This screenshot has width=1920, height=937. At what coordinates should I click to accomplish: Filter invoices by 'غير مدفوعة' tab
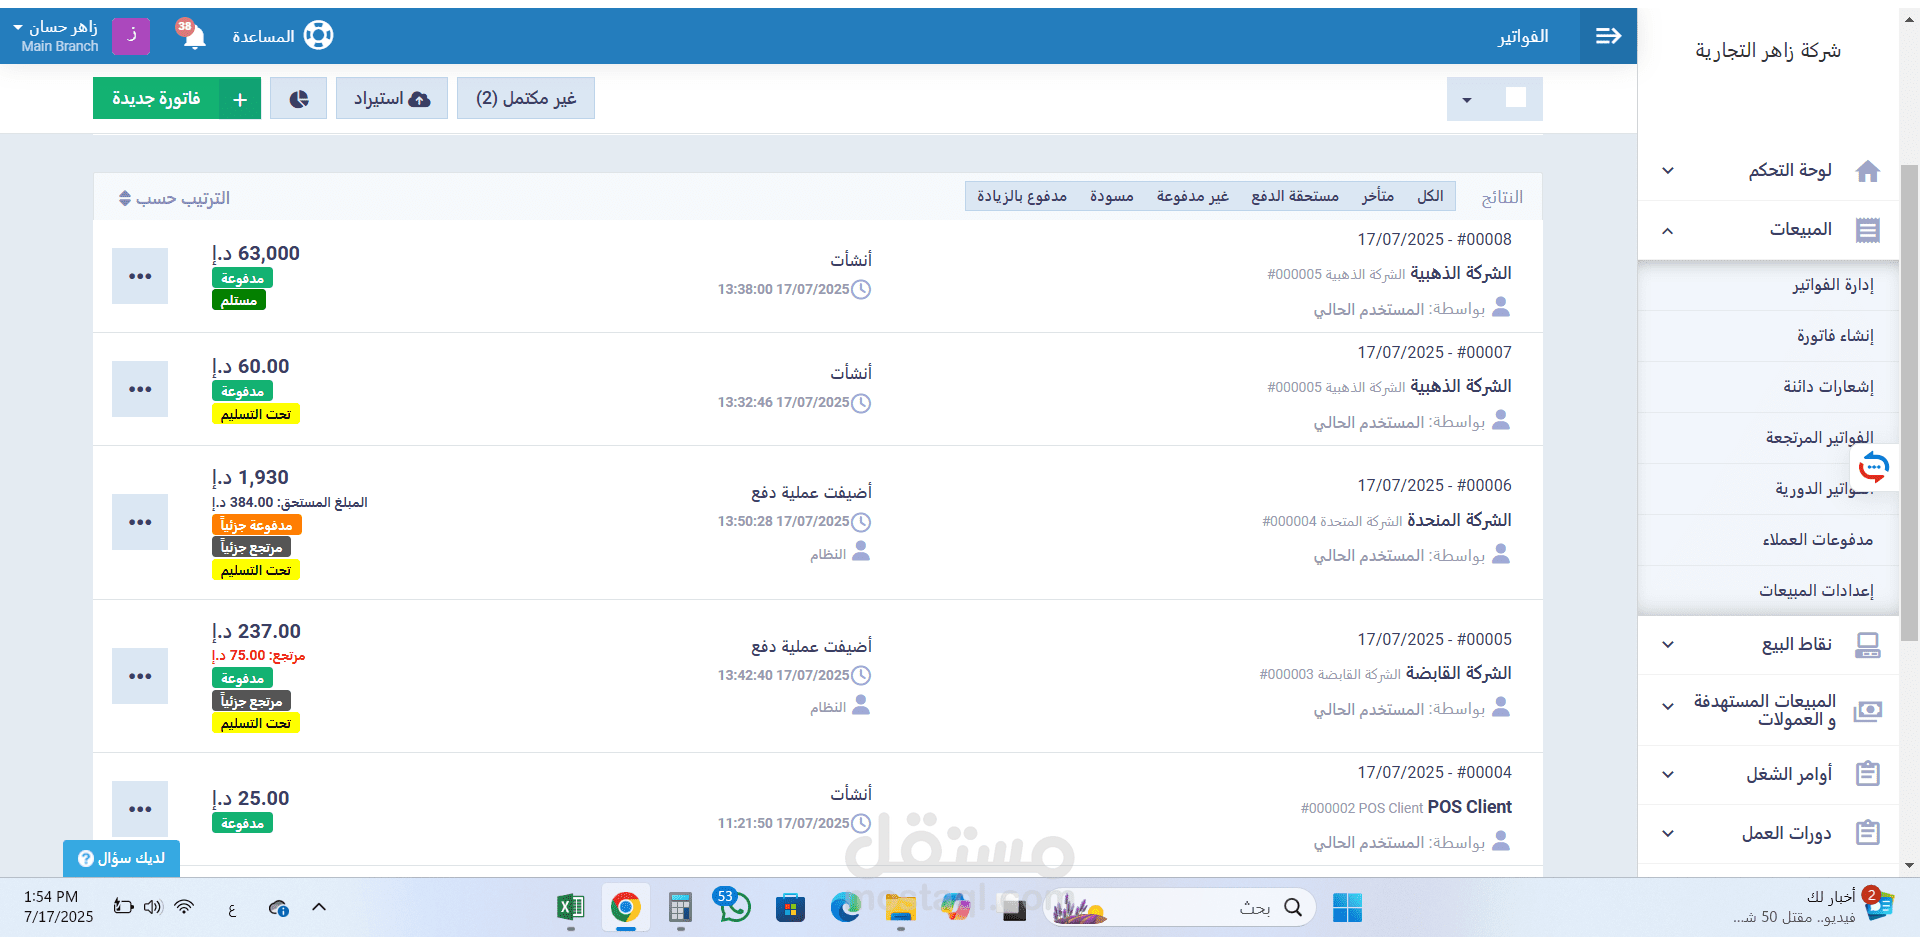tap(1192, 196)
